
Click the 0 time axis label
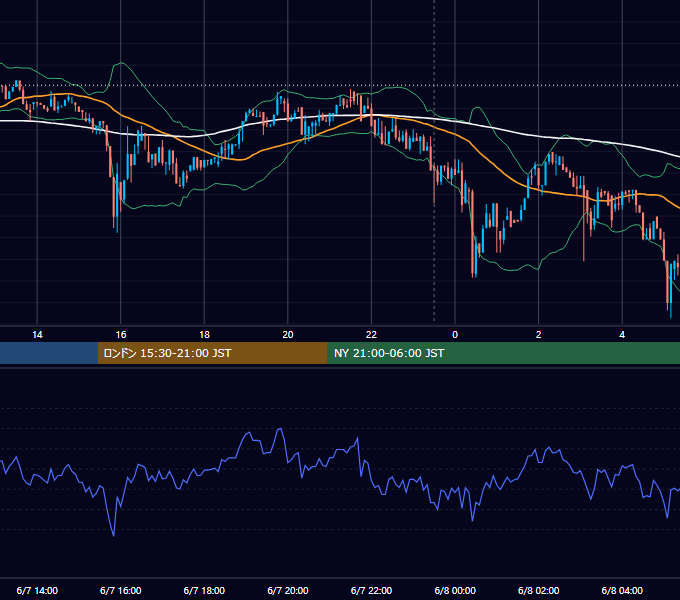[x=455, y=335]
